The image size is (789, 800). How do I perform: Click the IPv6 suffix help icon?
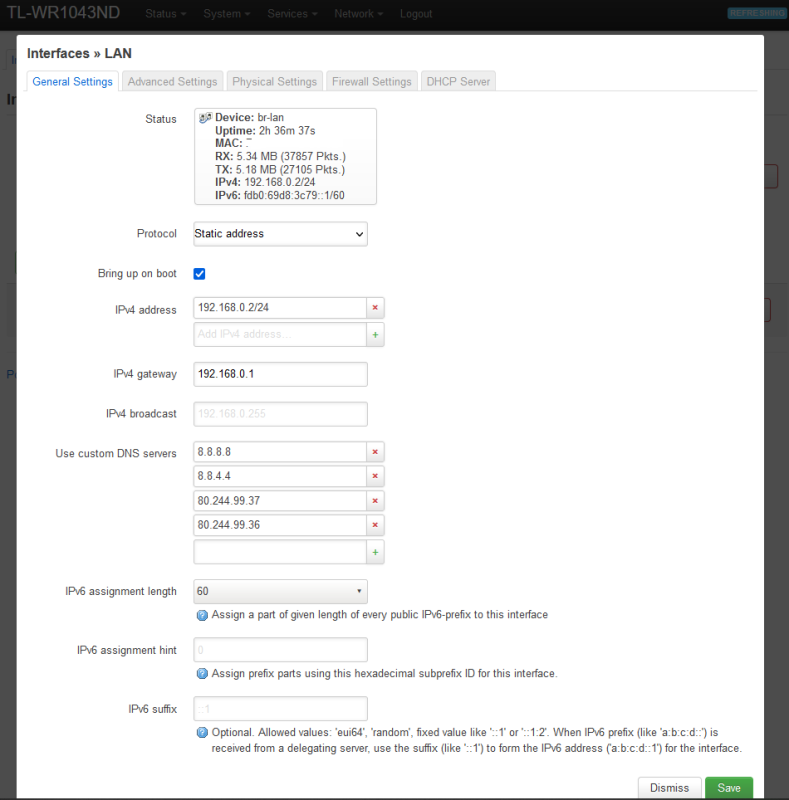point(202,733)
